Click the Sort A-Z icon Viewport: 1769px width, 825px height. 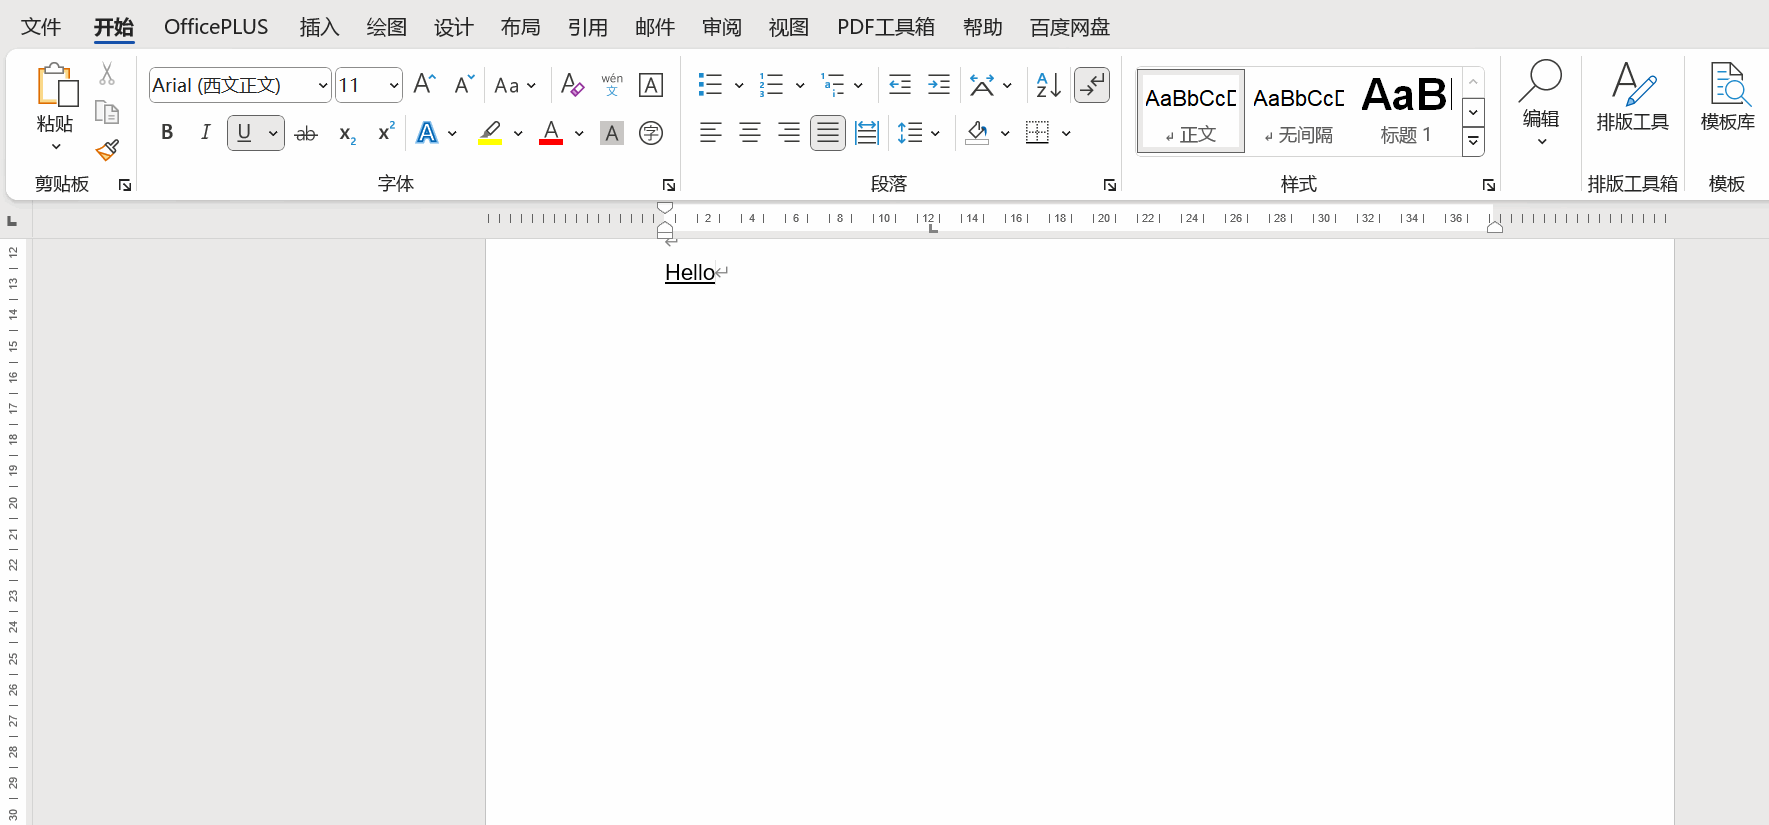click(x=1048, y=85)
